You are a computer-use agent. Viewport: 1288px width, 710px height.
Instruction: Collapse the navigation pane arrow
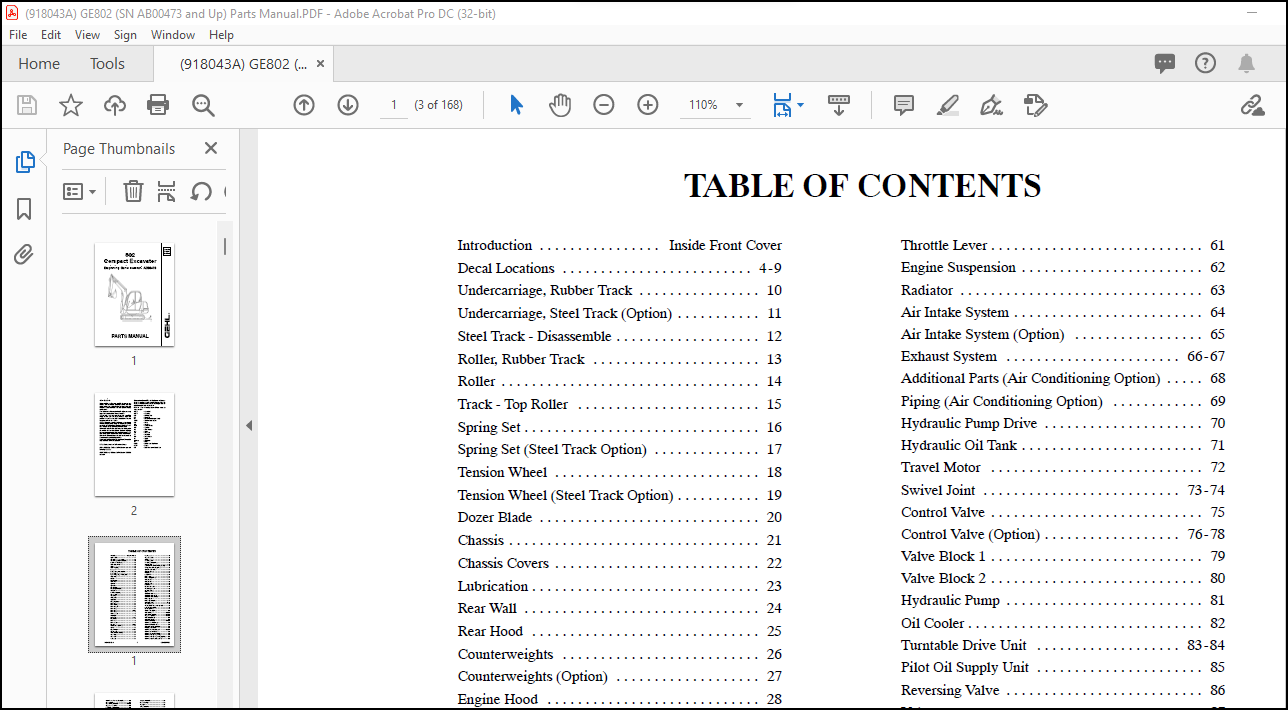(x=249, y=426)
